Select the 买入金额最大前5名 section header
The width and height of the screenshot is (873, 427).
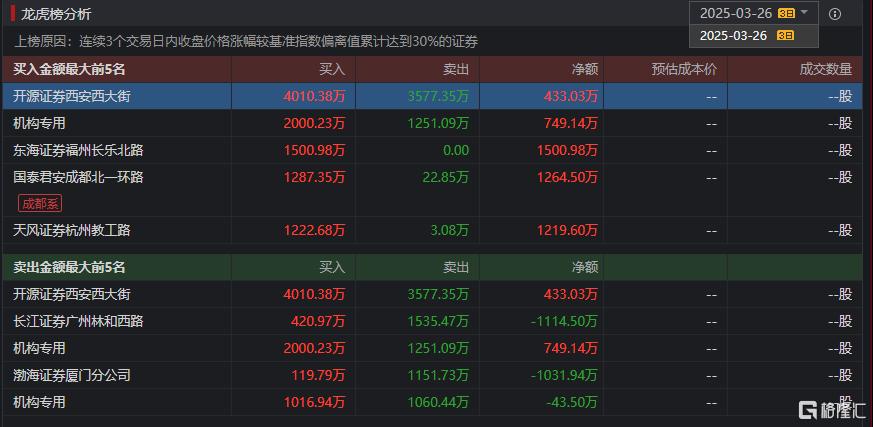[x=69, y=69]
